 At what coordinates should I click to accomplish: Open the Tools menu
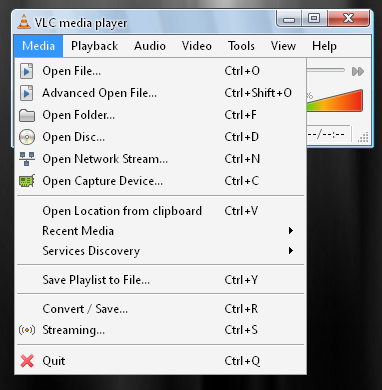[x=241, y=46]
